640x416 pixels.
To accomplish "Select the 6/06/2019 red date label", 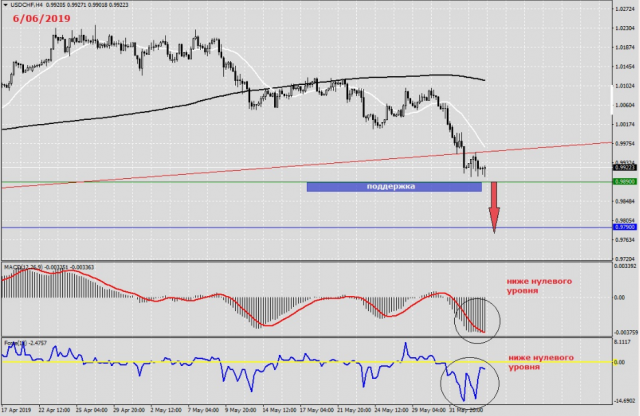I will pyautogui.click(x=41, y=18).
